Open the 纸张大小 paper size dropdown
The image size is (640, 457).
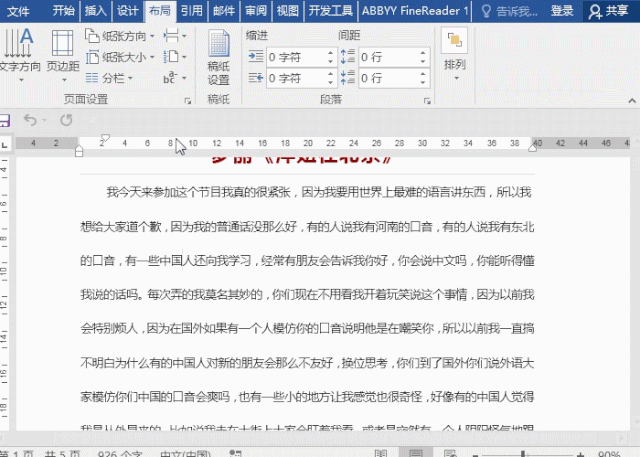[120, 57]
